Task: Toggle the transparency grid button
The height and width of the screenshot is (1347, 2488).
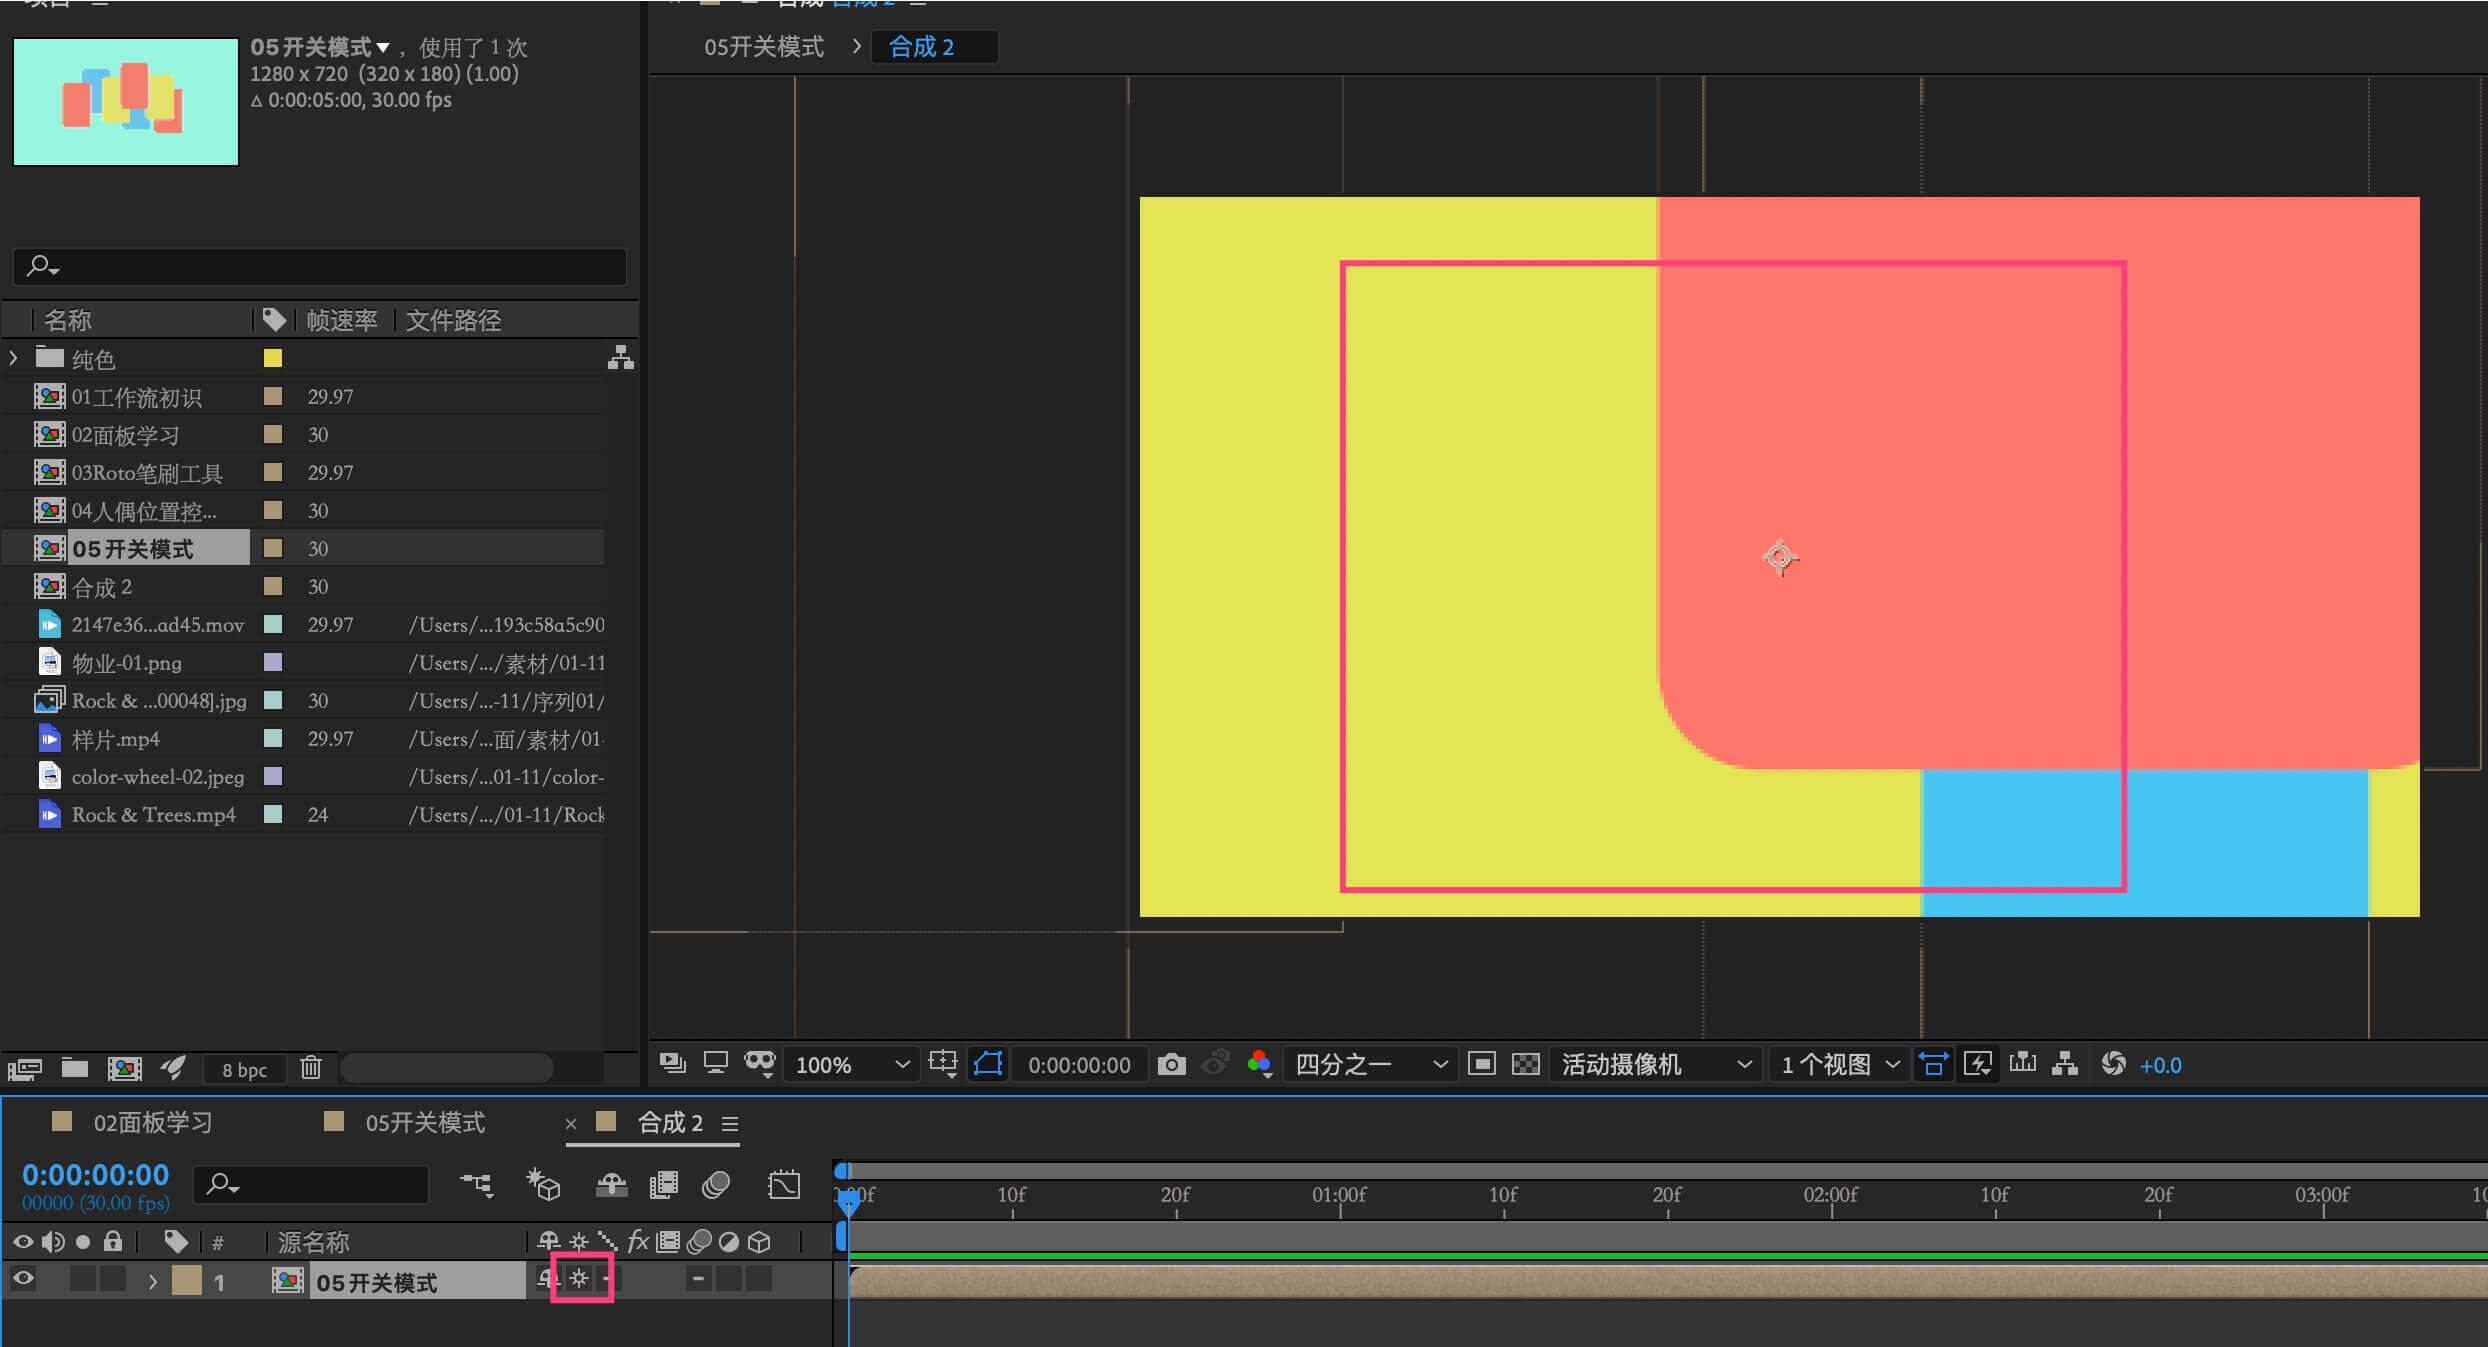Action: 1525,1065
